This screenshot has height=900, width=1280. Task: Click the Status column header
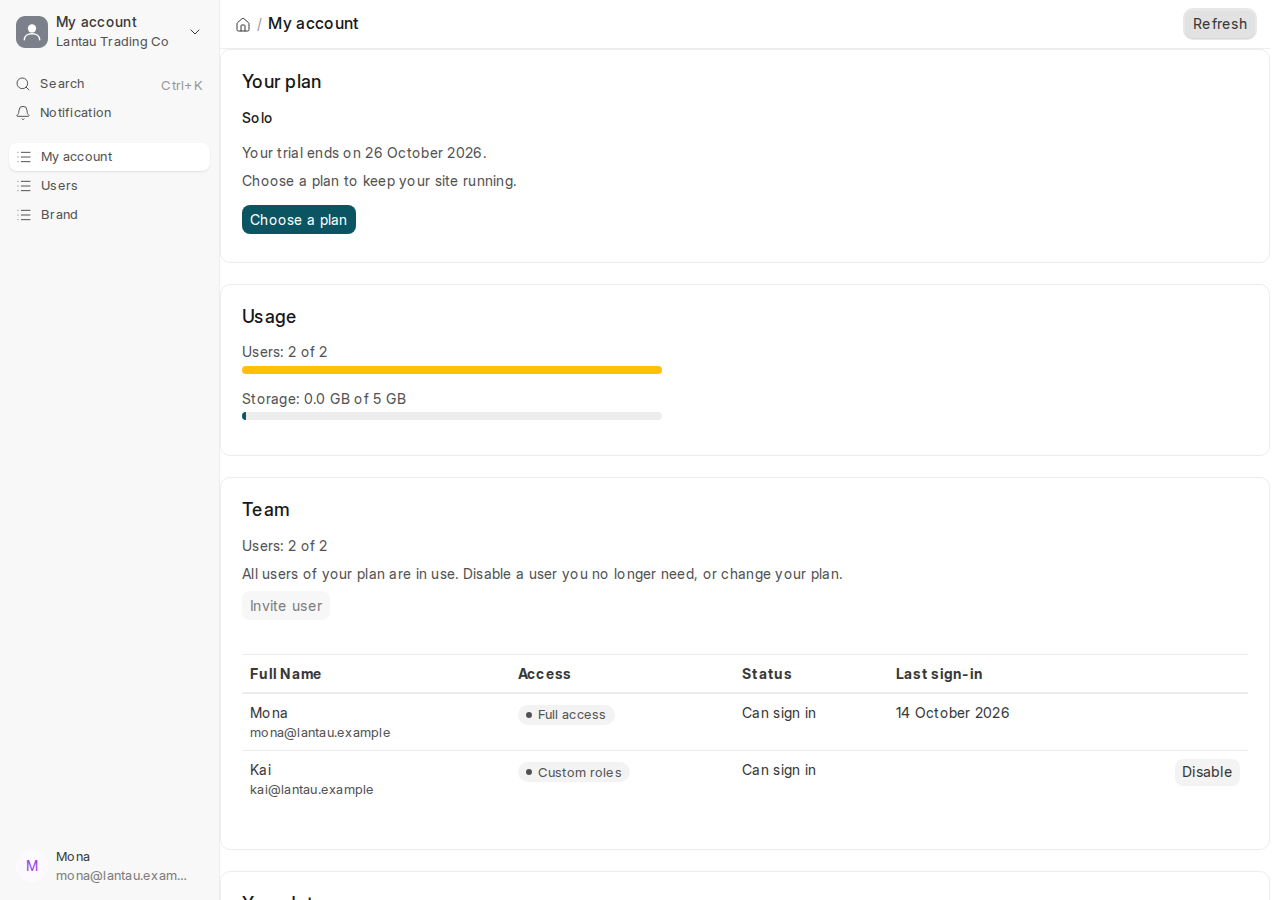[x=767, y=674]
